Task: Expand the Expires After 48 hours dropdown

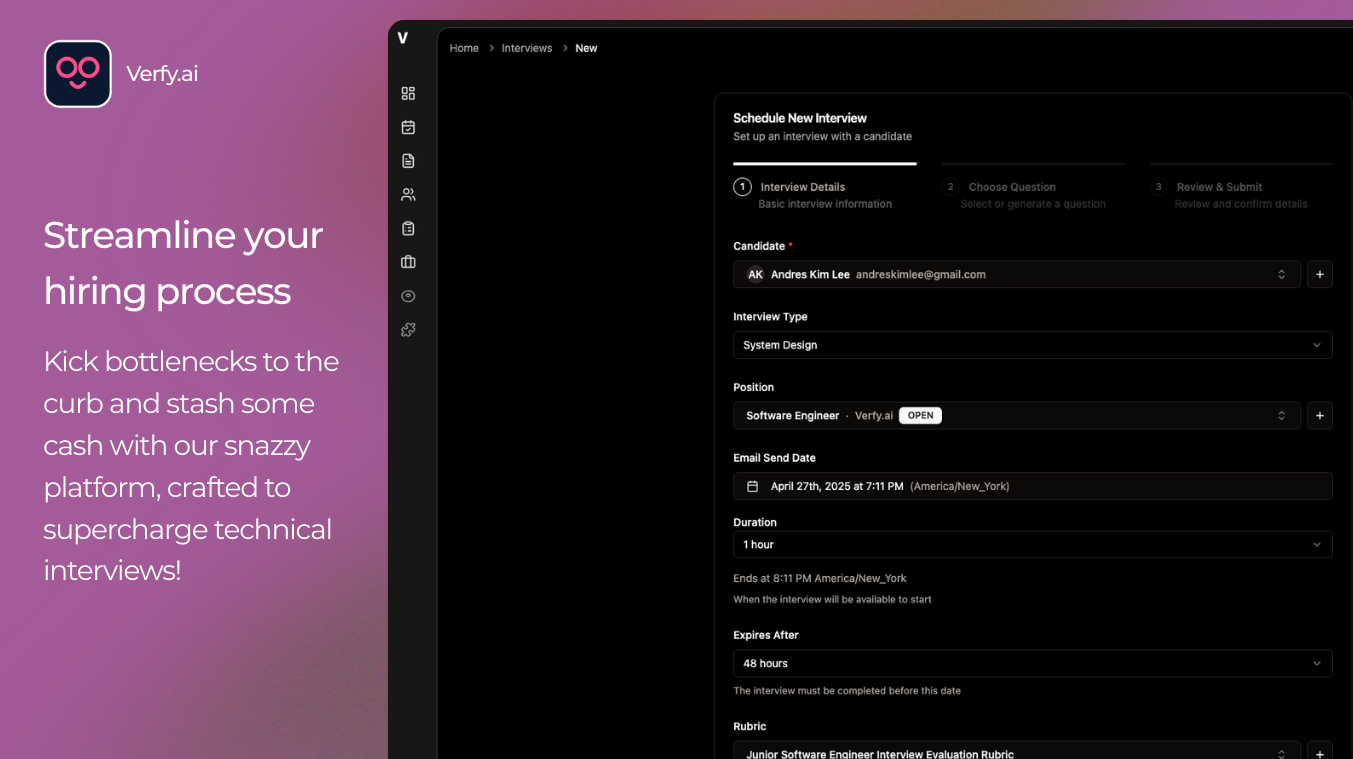Action: [1032, 663]
